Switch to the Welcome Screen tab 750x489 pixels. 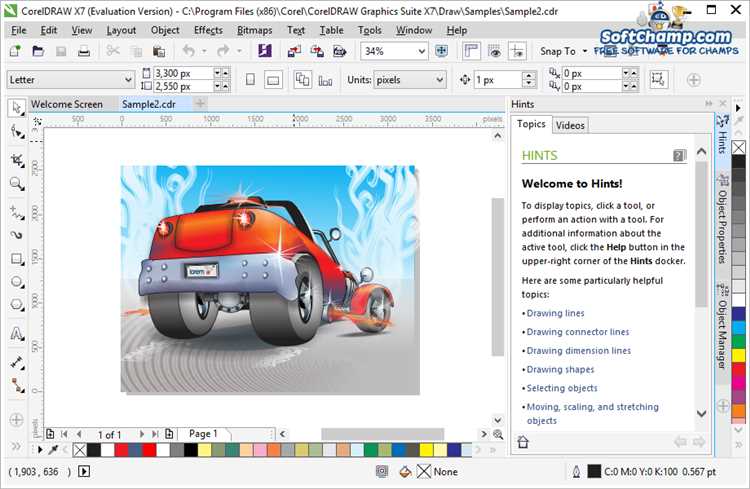67,104
